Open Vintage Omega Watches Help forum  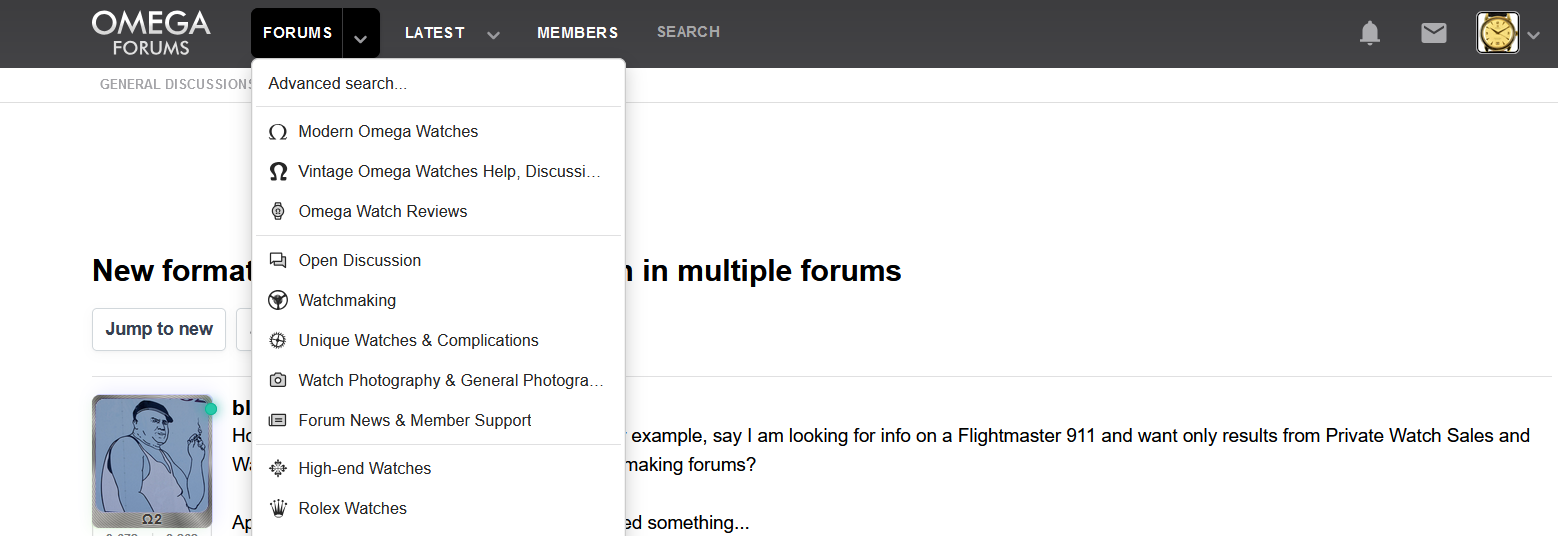coord(449,172)
